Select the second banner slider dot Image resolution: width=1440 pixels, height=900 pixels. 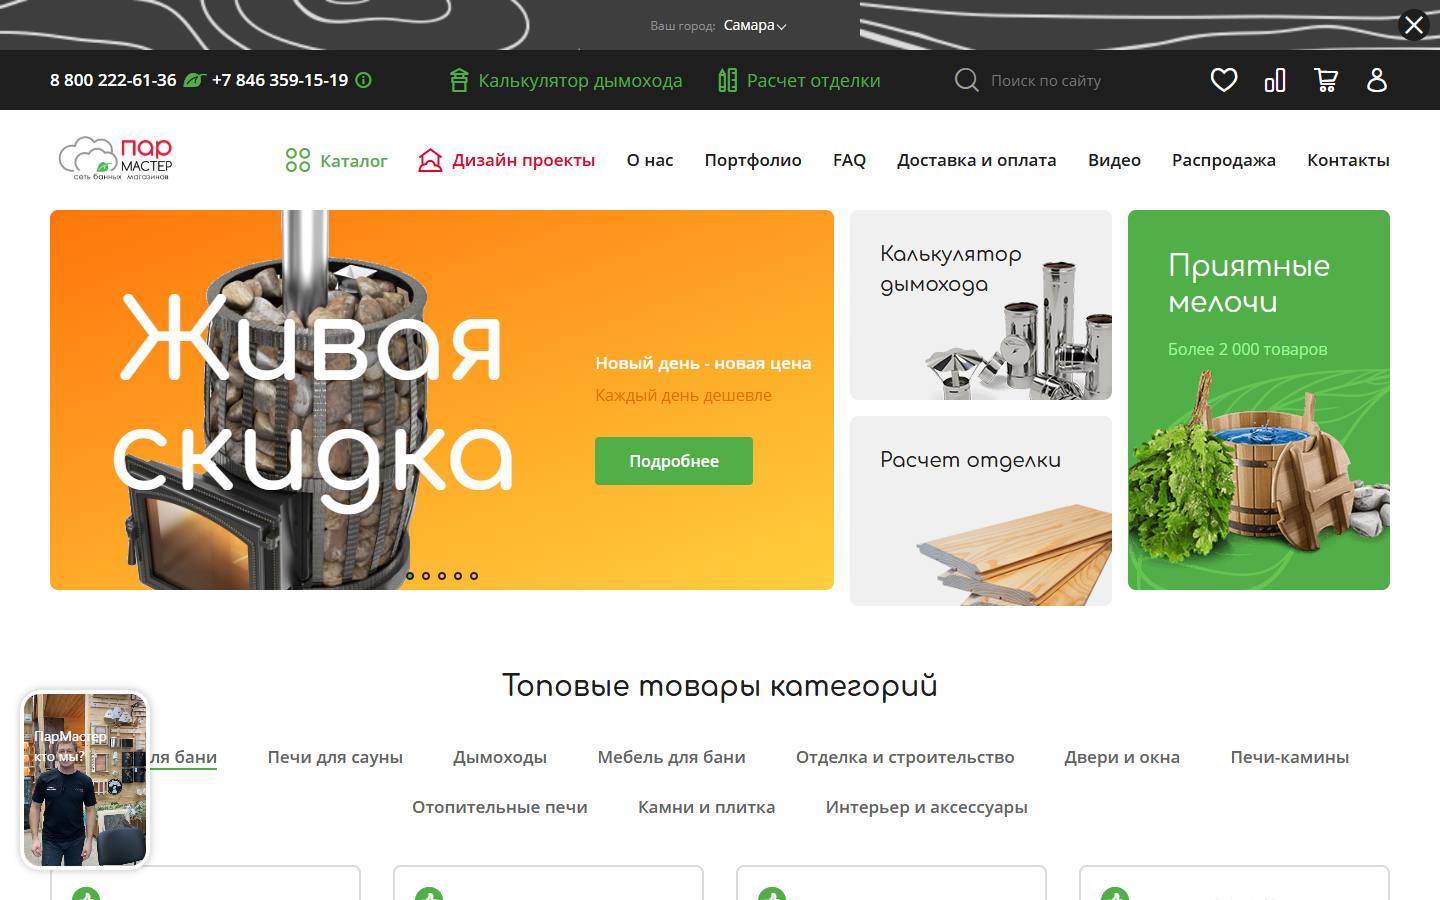pos(426,576)
